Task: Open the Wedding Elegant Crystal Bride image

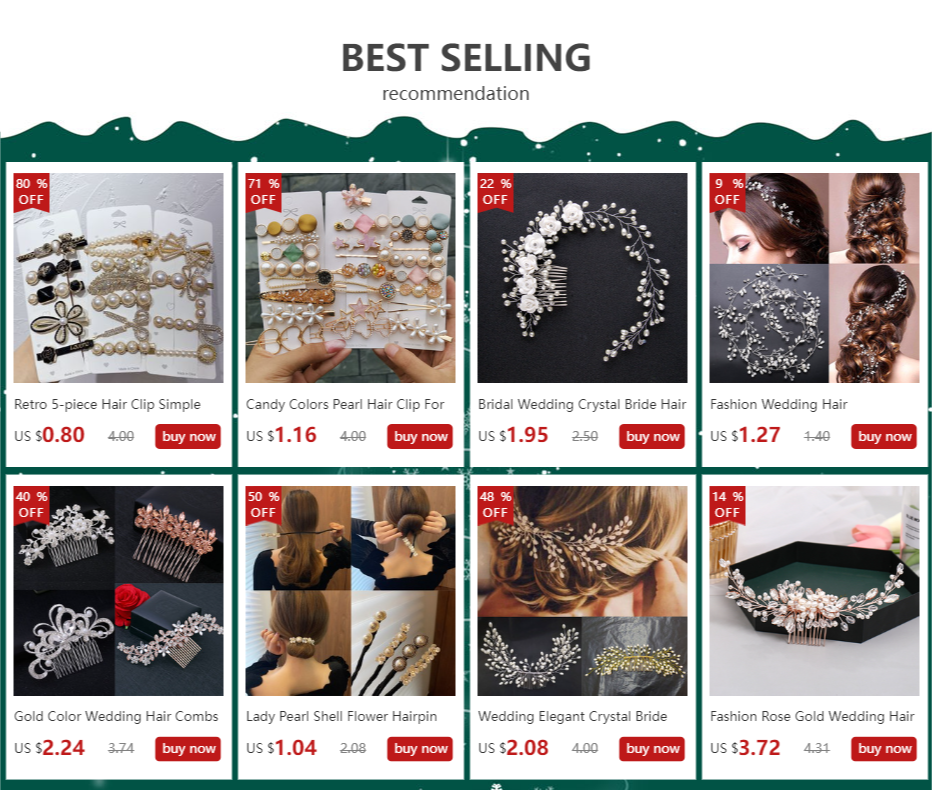Action: pyautogui.click(x=582, y=591)
